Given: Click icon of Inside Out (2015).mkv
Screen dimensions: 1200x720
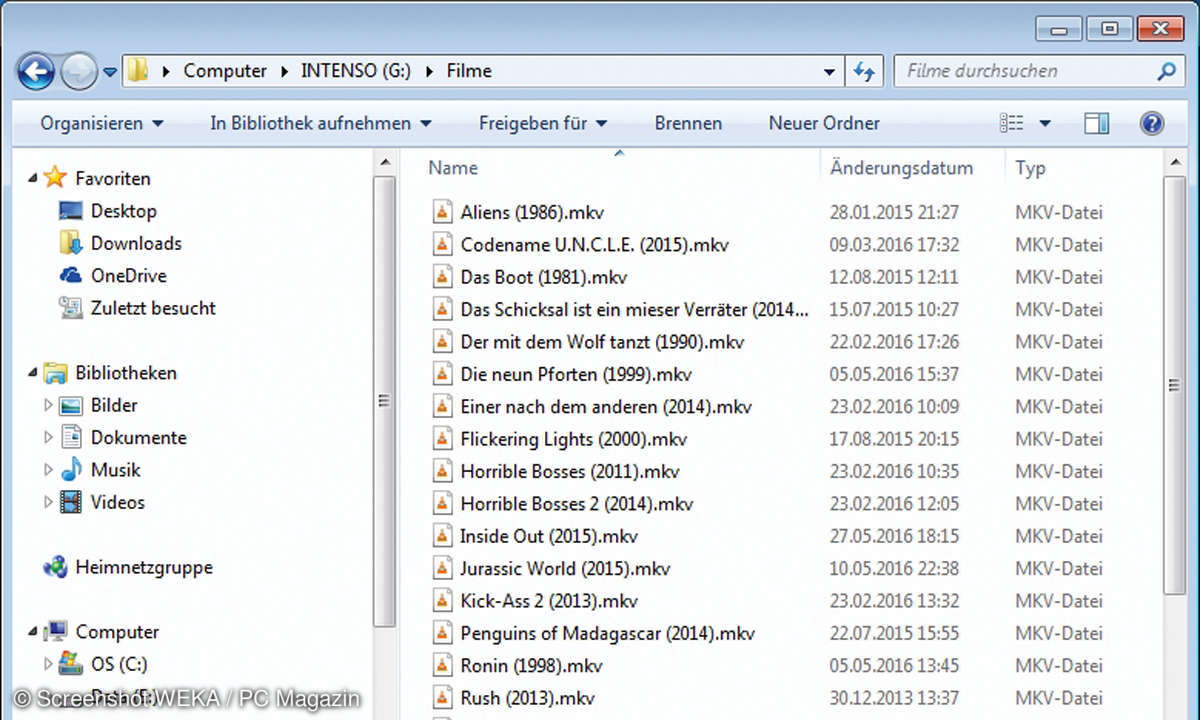Looking at the screenshot, I should (443, 536).
